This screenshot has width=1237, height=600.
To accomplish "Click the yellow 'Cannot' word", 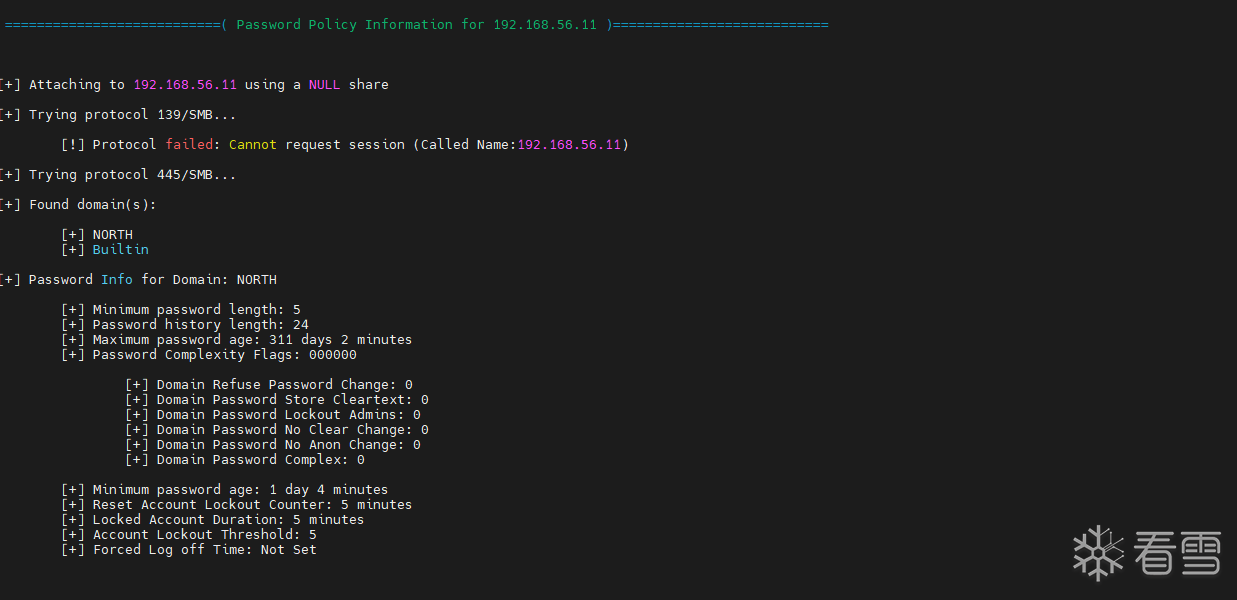I will pyautogui.click(x=253, y=145).
